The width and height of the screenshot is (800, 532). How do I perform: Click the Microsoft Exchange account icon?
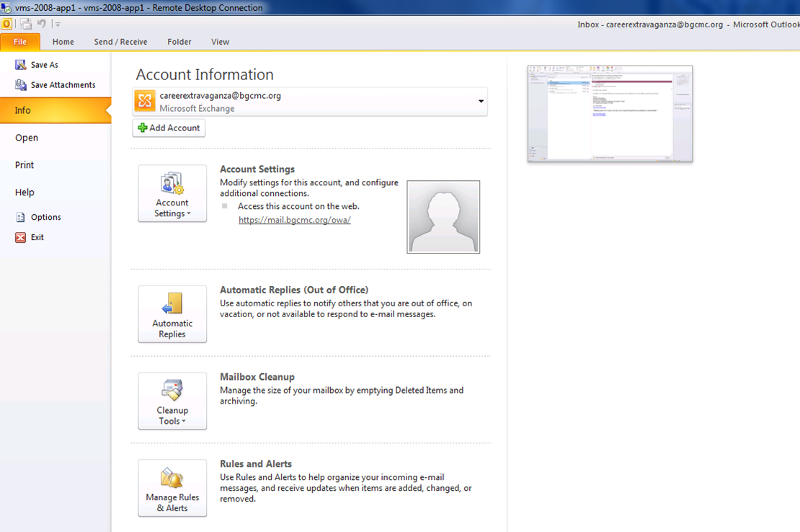145,100
